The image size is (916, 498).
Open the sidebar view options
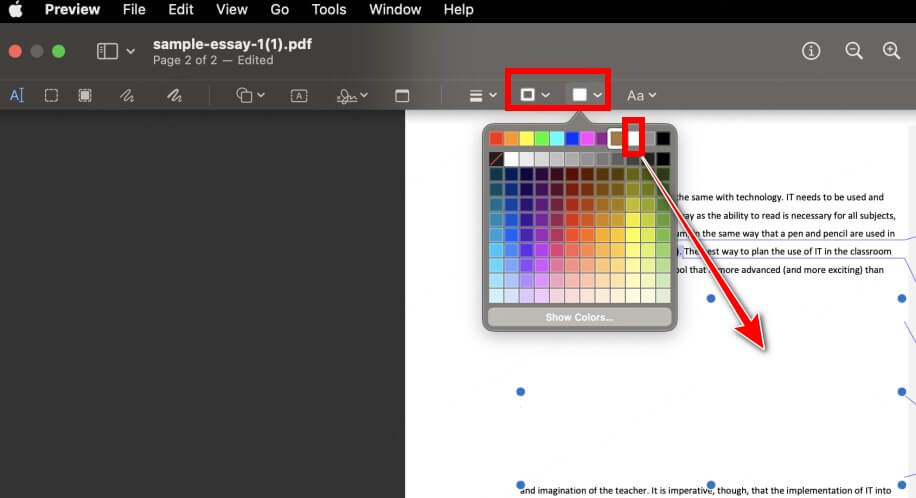[x=116, y=51]
